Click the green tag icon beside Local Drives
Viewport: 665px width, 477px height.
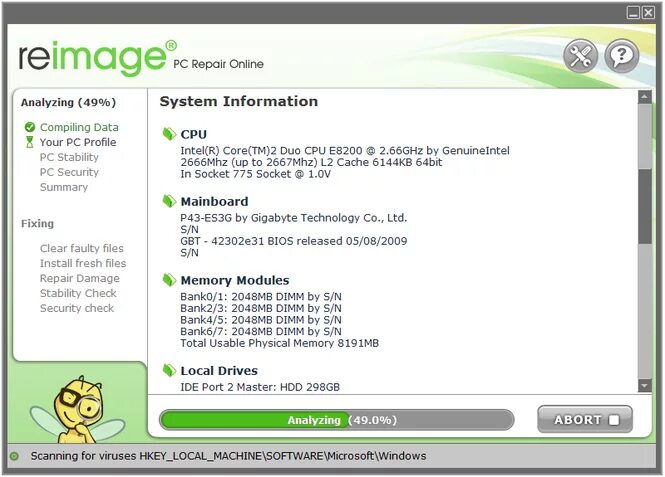click(x=169, y=370)
